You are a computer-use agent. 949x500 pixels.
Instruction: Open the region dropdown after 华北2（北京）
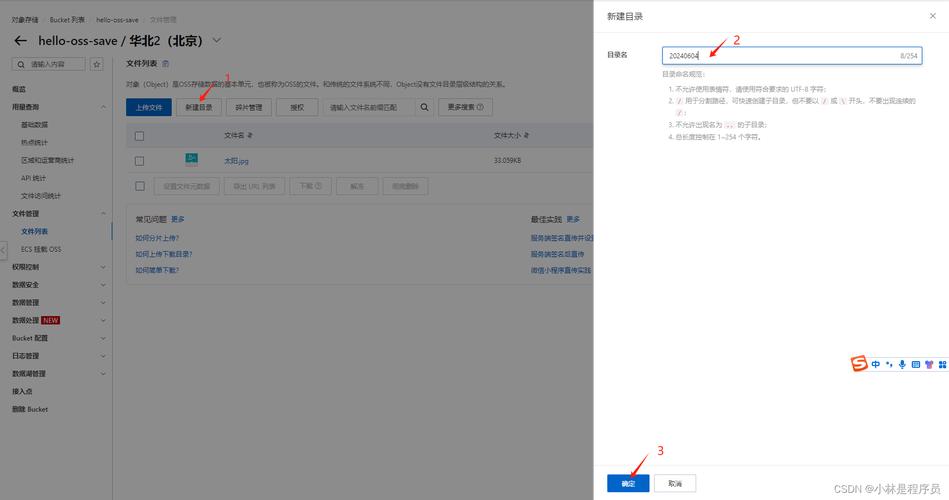point(217,41)
